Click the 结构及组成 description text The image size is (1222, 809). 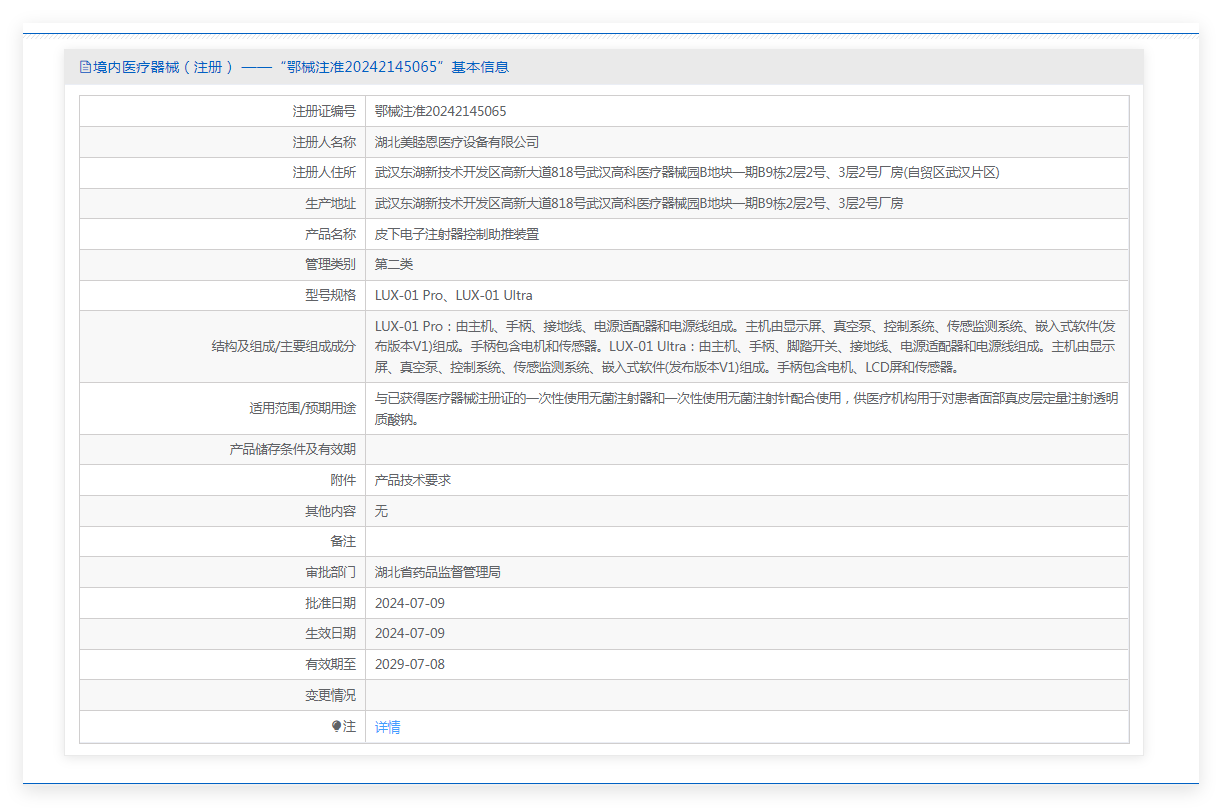(745, 346)
